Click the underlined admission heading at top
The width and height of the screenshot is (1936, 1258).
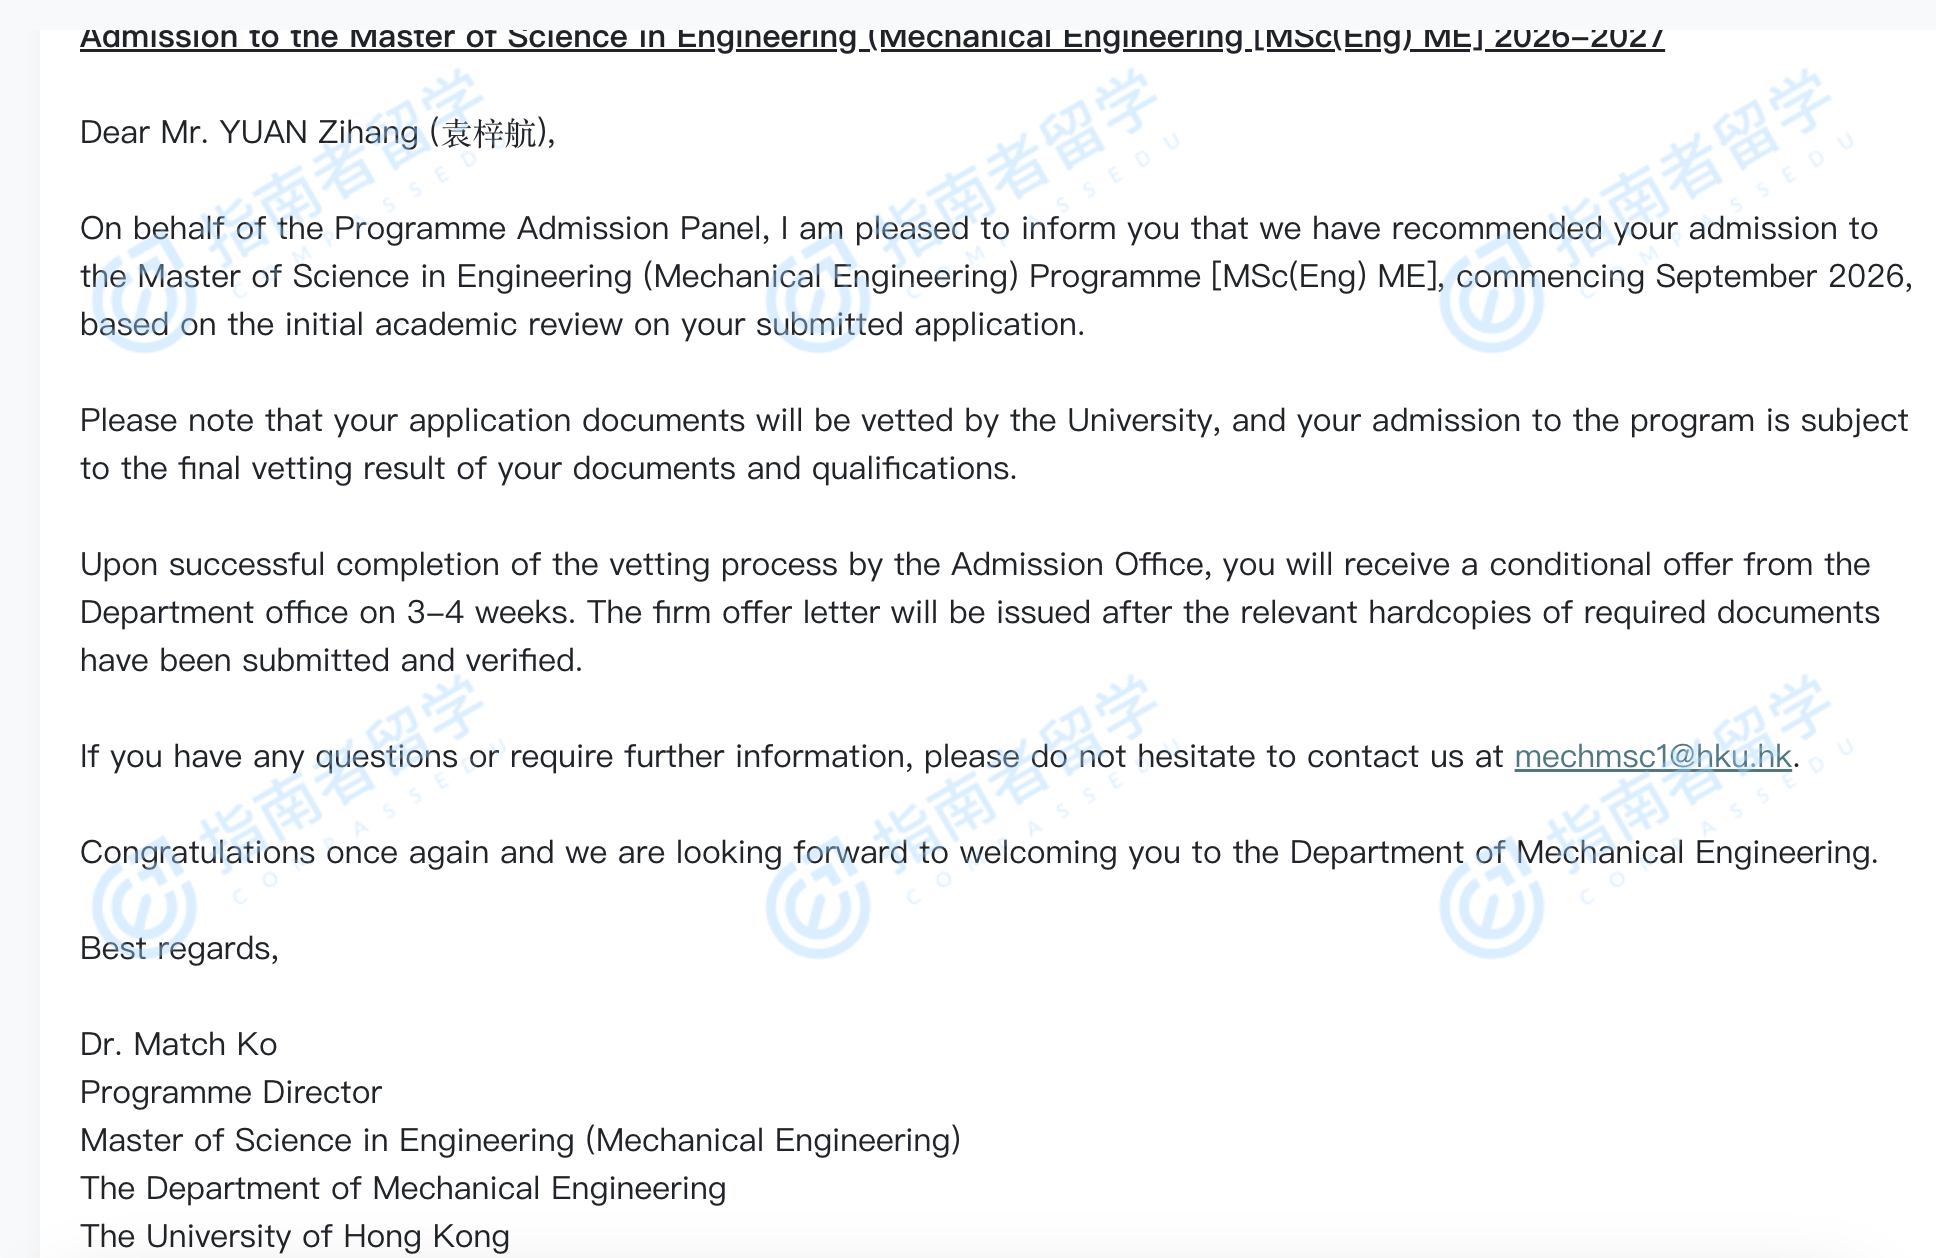pos(871,38)
